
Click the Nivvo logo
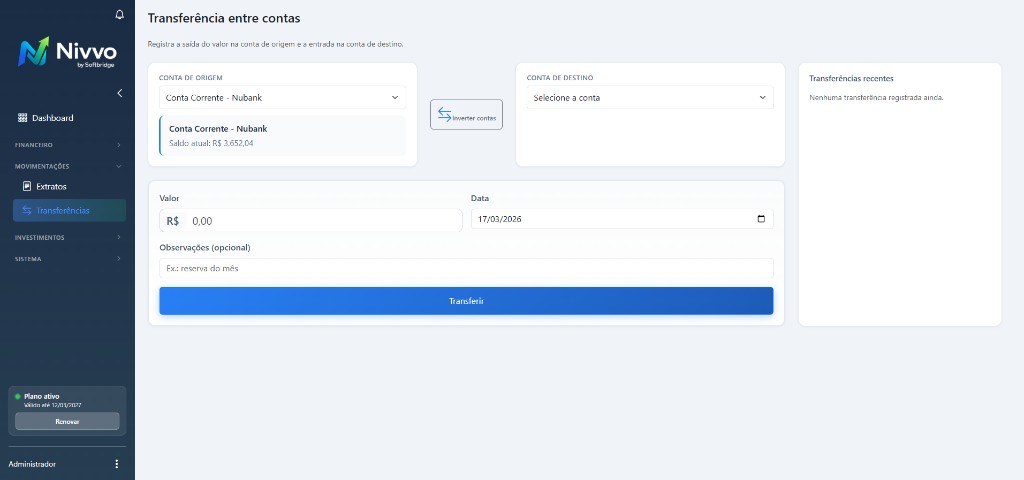coord(67,52)
